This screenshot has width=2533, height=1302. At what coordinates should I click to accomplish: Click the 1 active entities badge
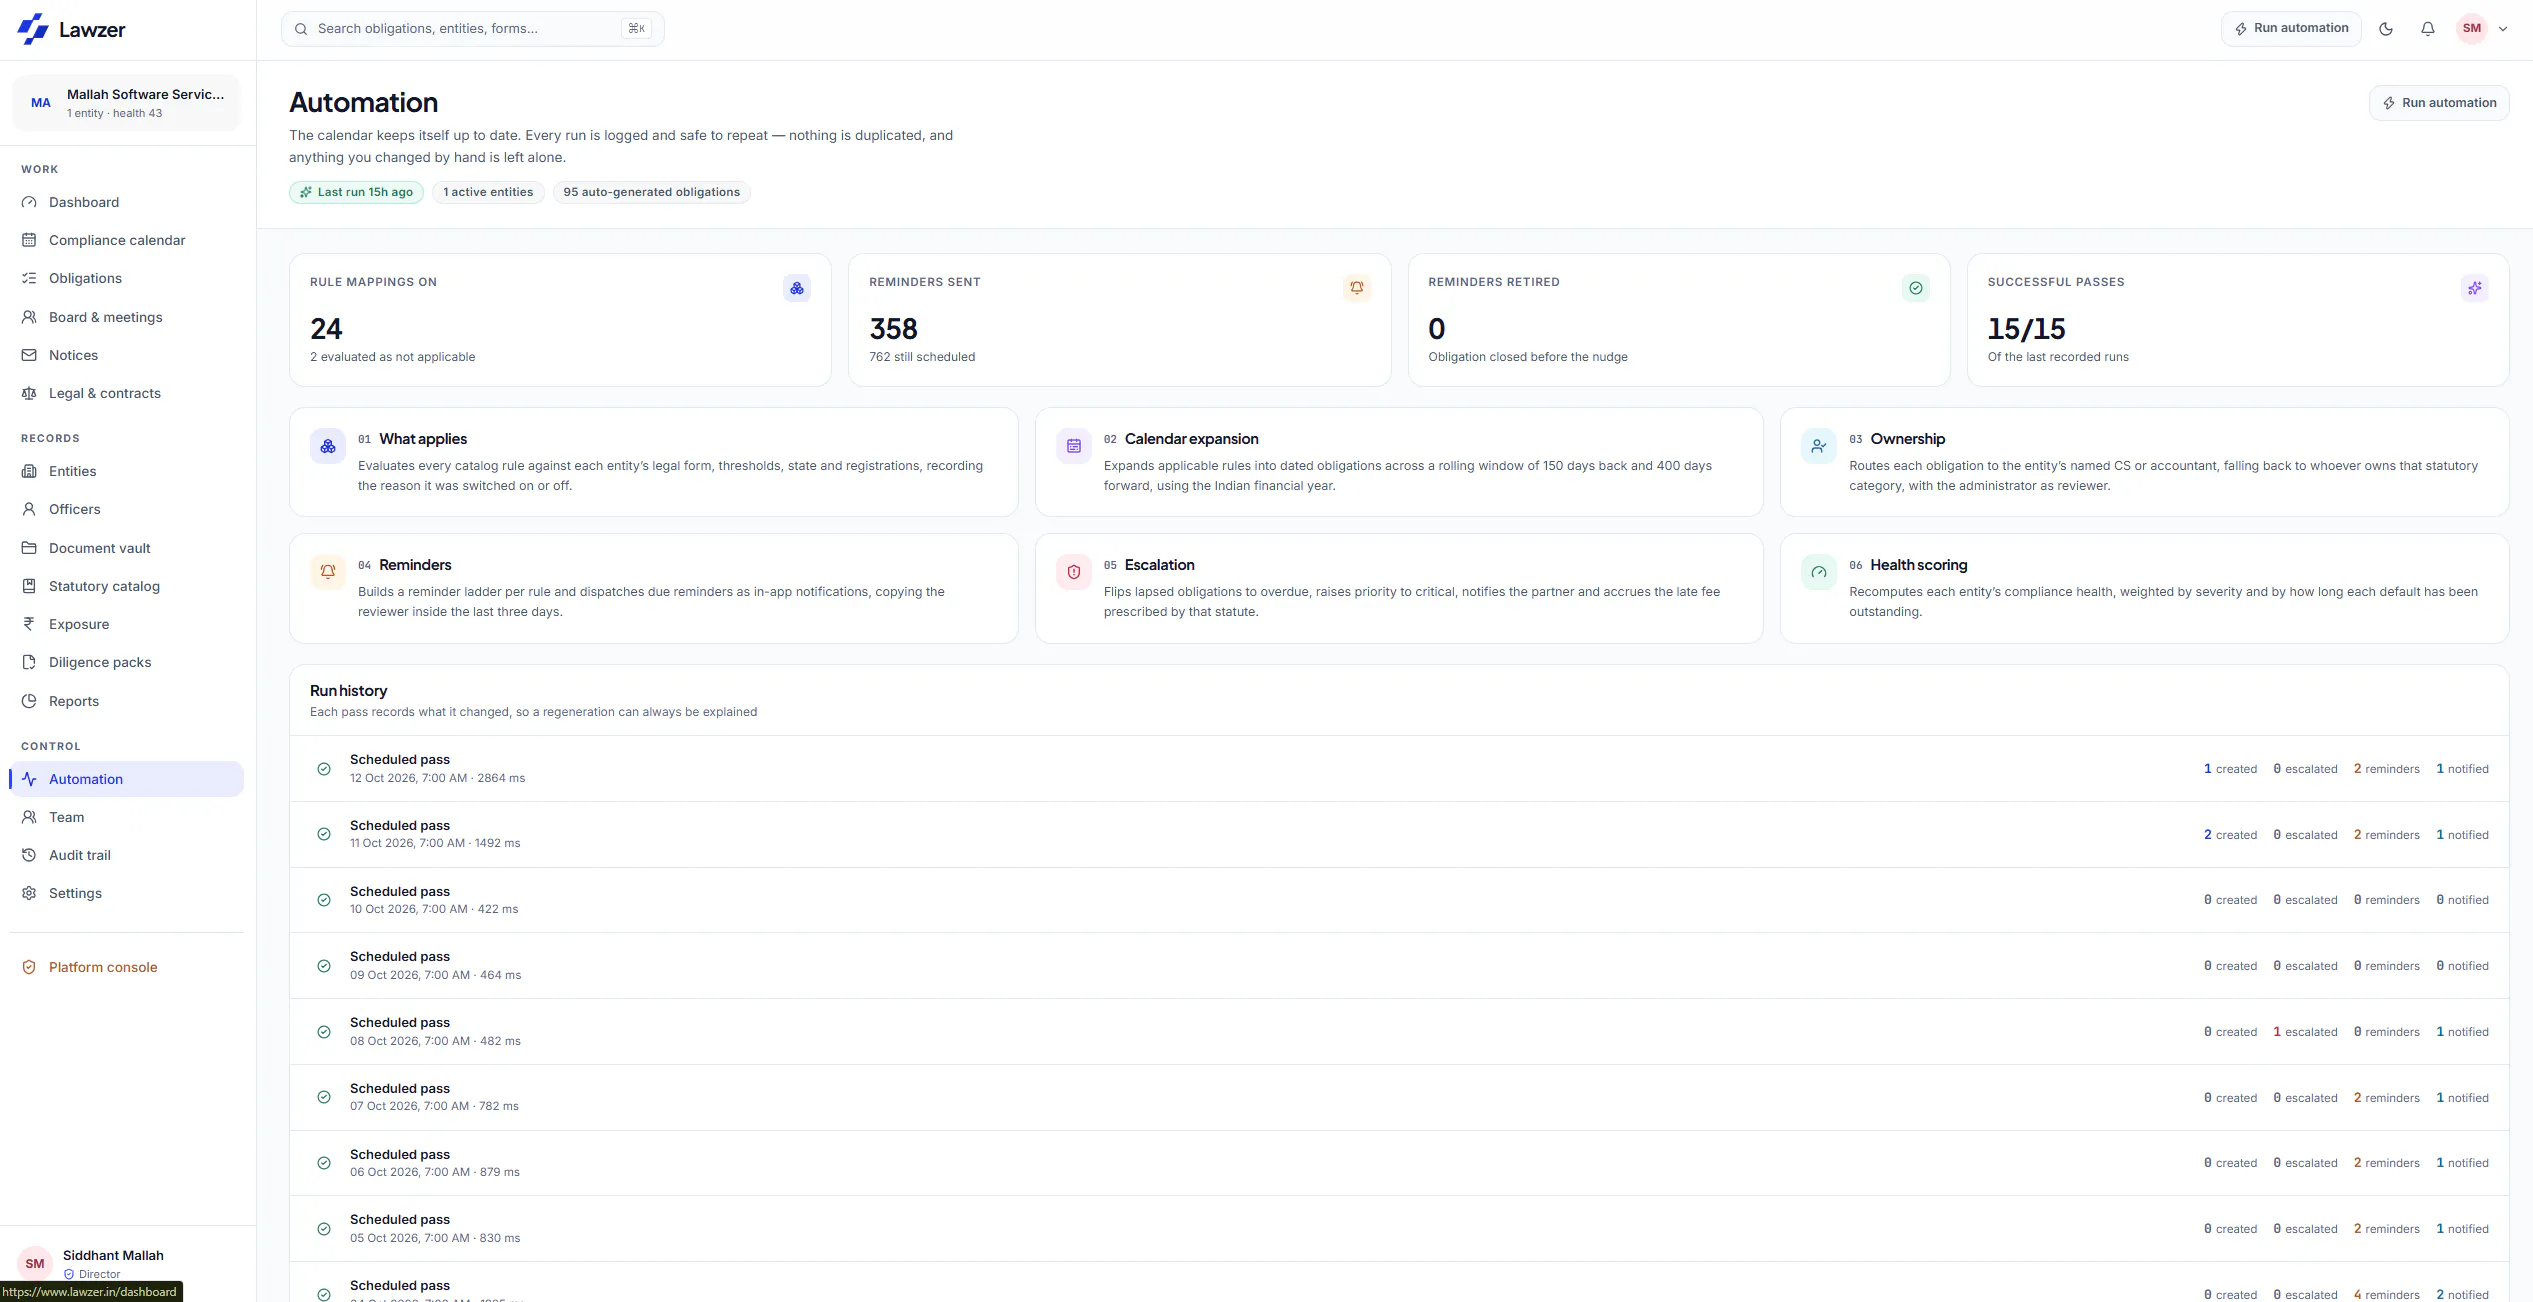[x=488, y=192]
